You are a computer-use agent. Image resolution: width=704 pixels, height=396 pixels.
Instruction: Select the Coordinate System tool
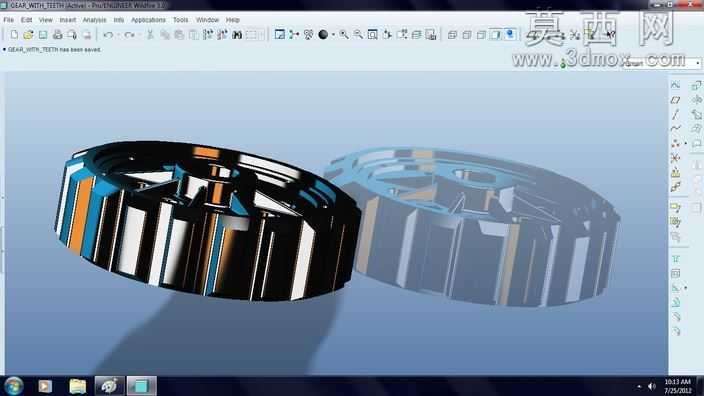click(x=675, y=158)
